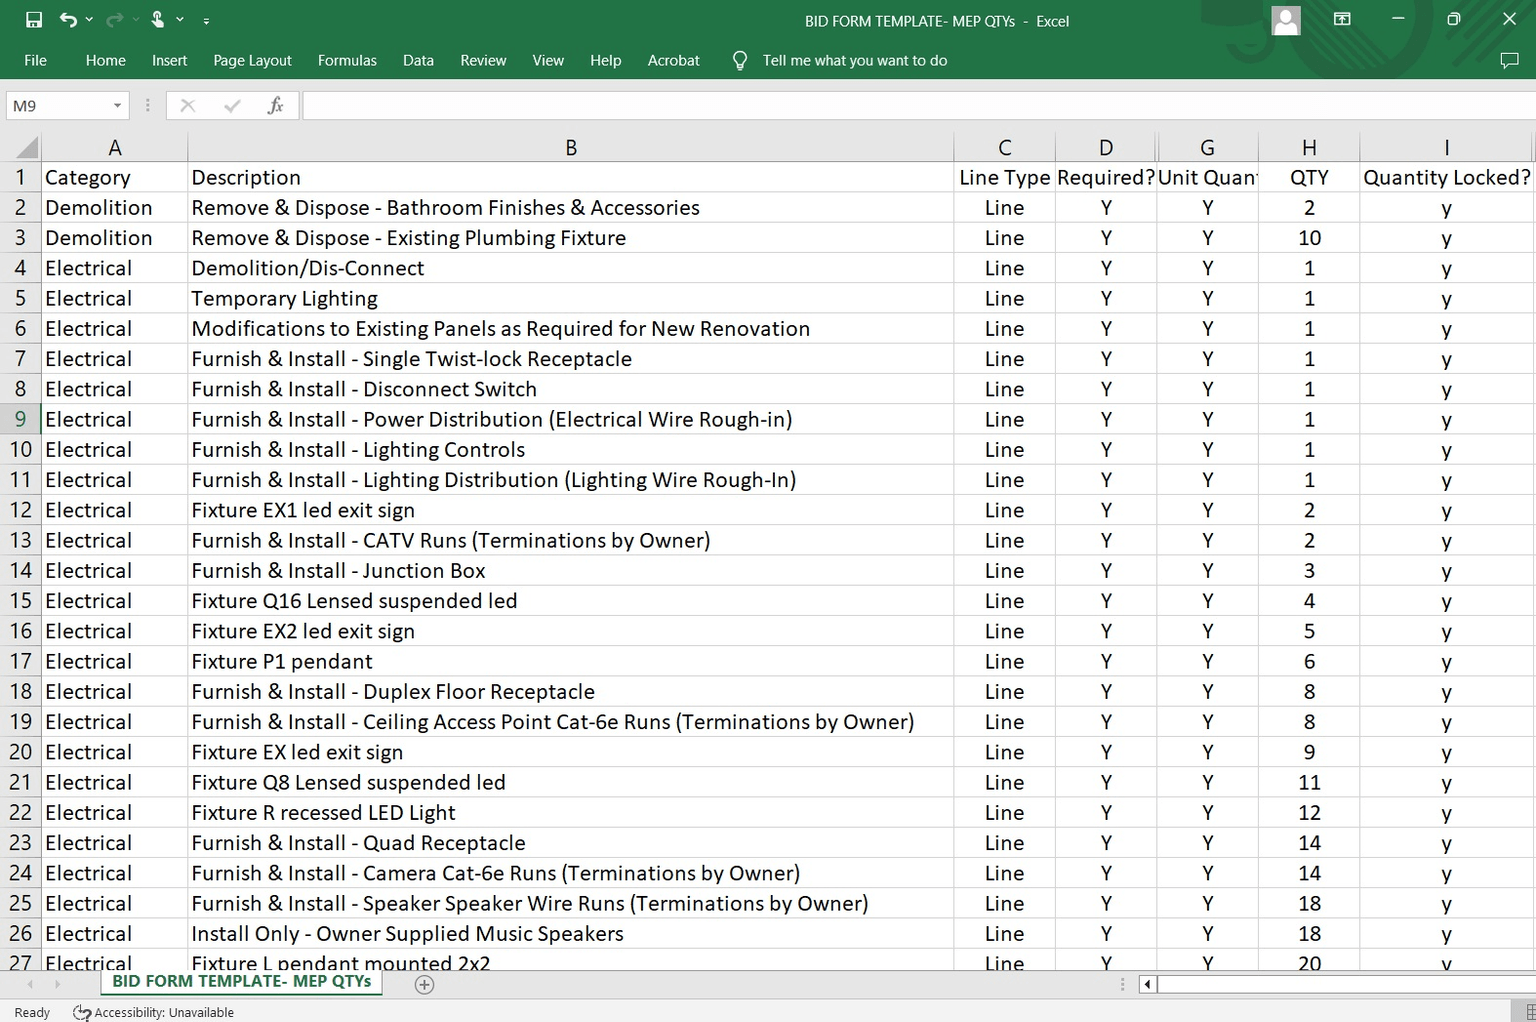
Task: Expand the Name Box dropdown arrow
Action: pyautogui.click(x=118, y=106)
